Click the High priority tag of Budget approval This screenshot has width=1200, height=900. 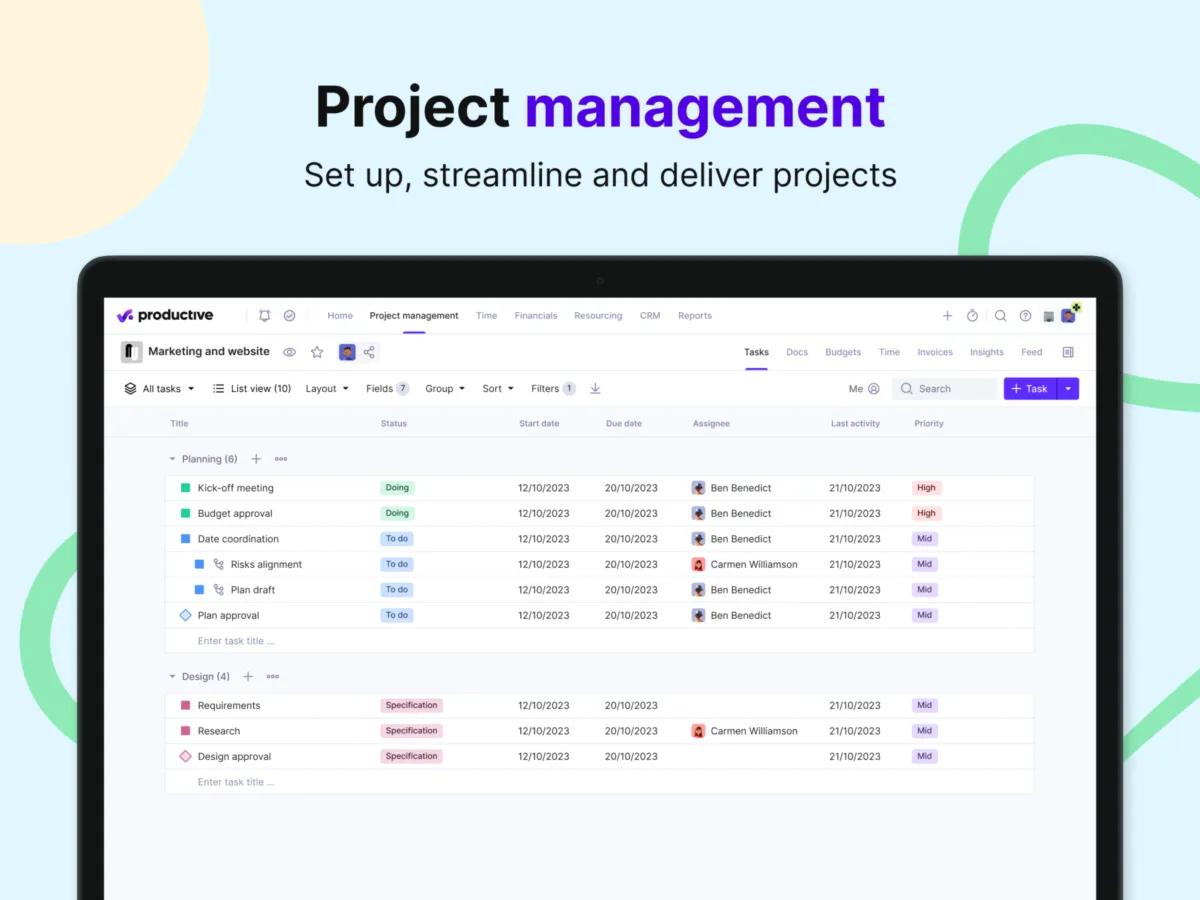pos(927,513)
